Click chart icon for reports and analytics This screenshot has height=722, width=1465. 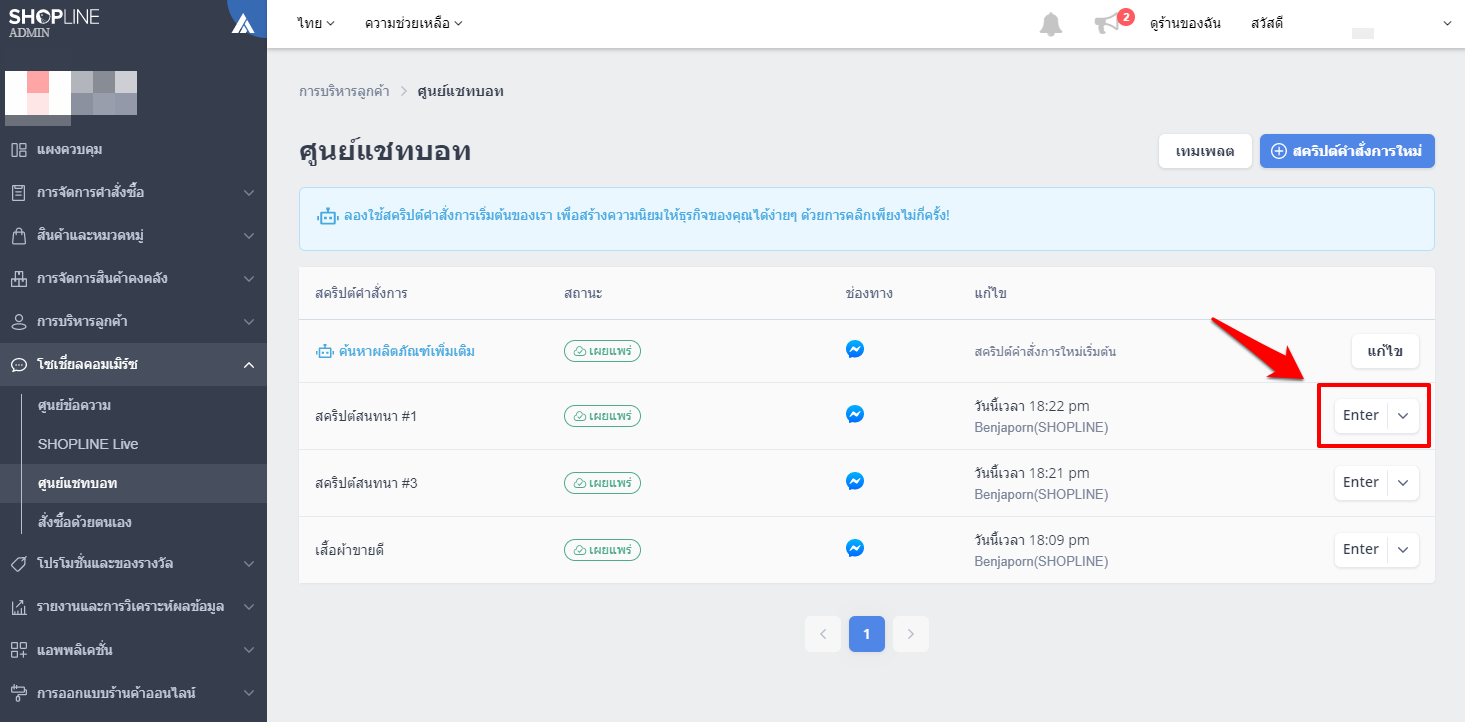[x=18, y=607]
